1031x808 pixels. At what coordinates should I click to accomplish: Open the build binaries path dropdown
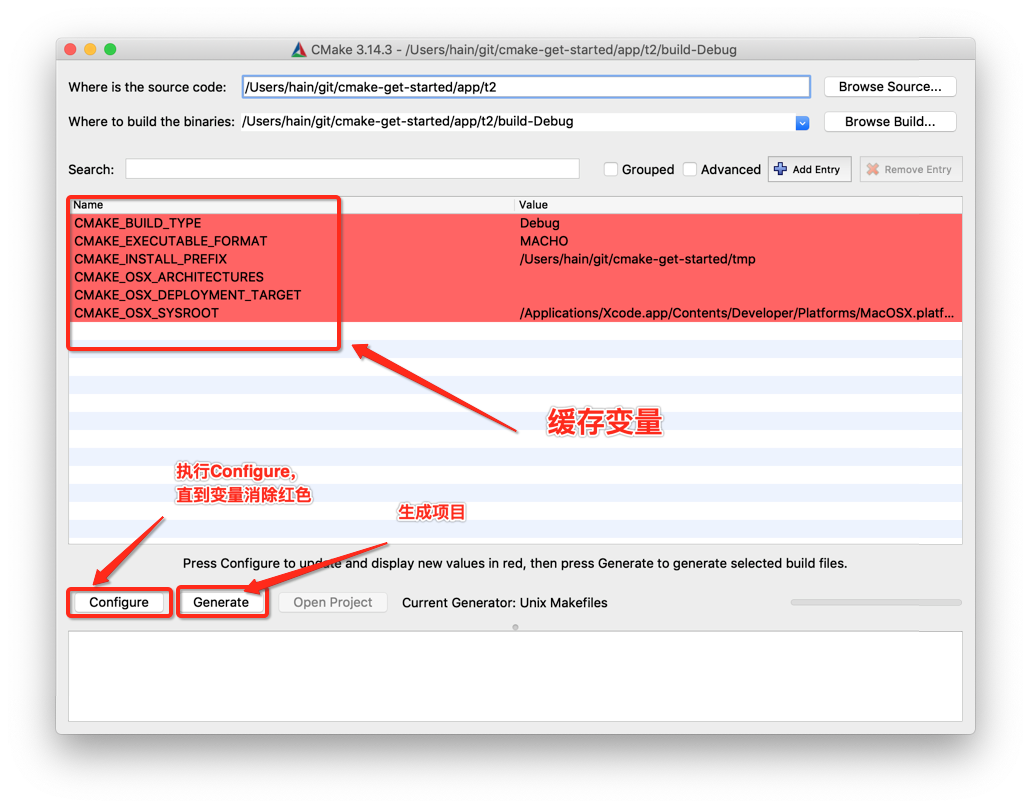tap(802, 123)
